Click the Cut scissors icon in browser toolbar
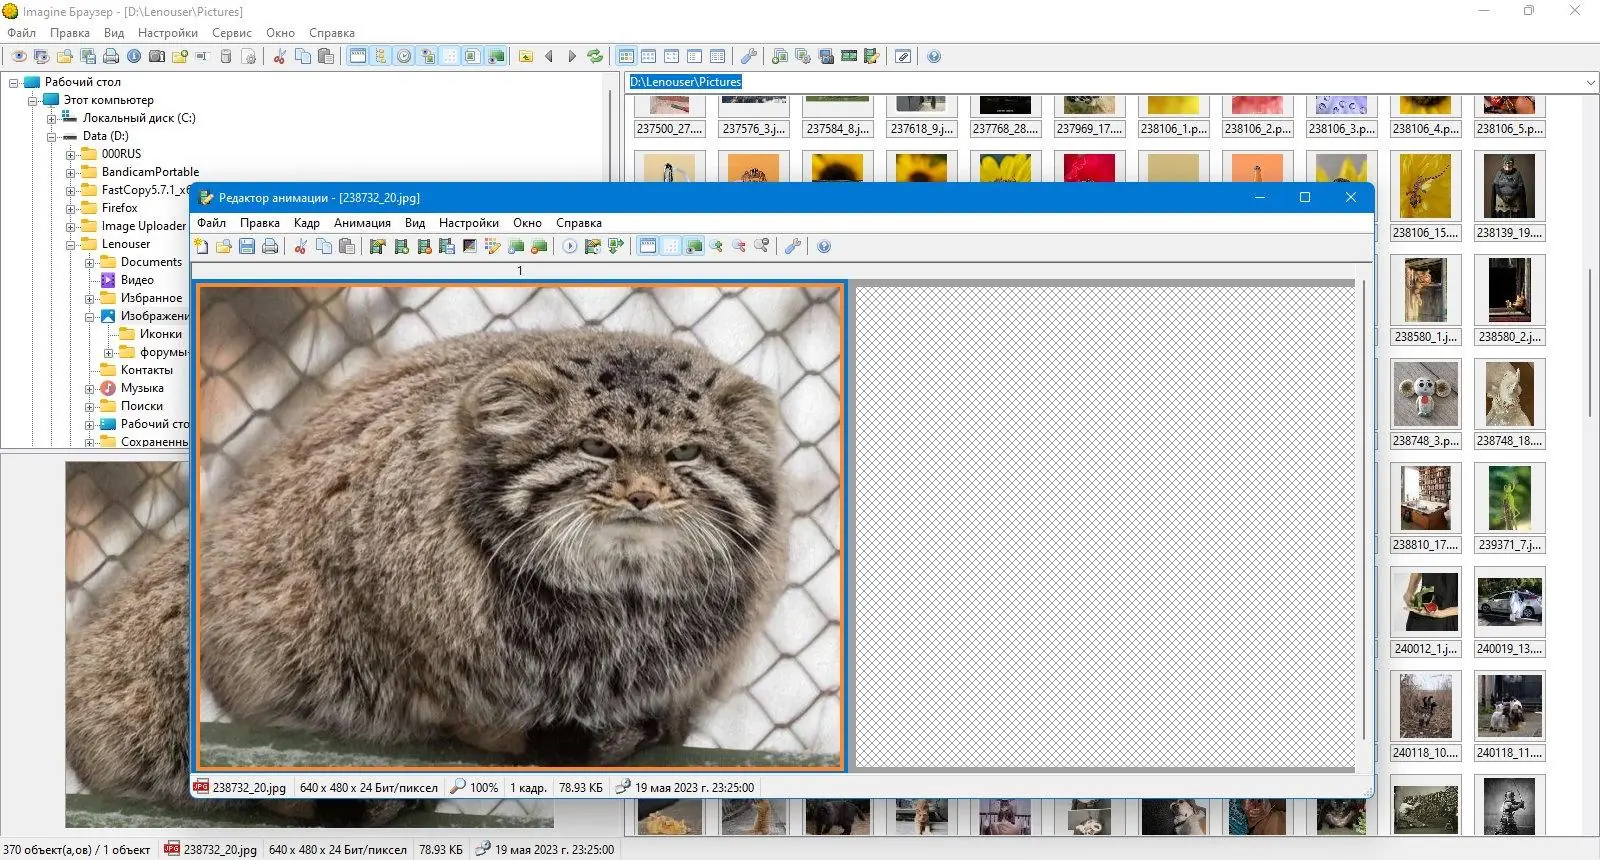1600x860 pixels. point(279,56)
